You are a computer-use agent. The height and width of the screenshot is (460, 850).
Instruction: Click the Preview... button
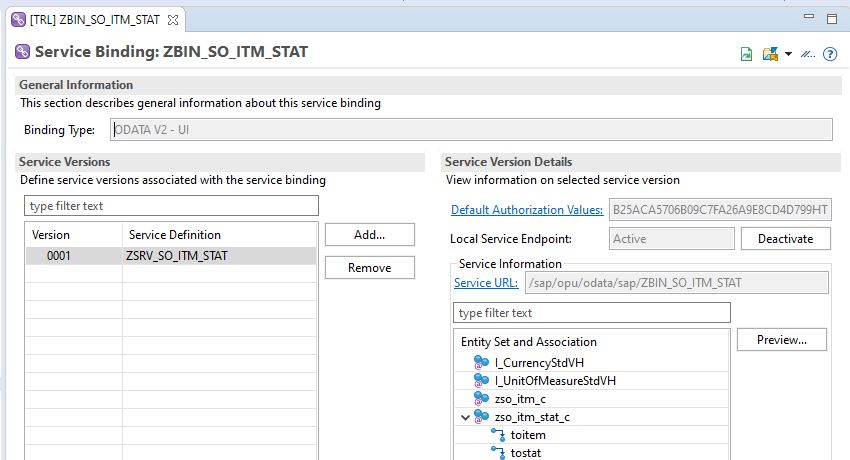782,340
